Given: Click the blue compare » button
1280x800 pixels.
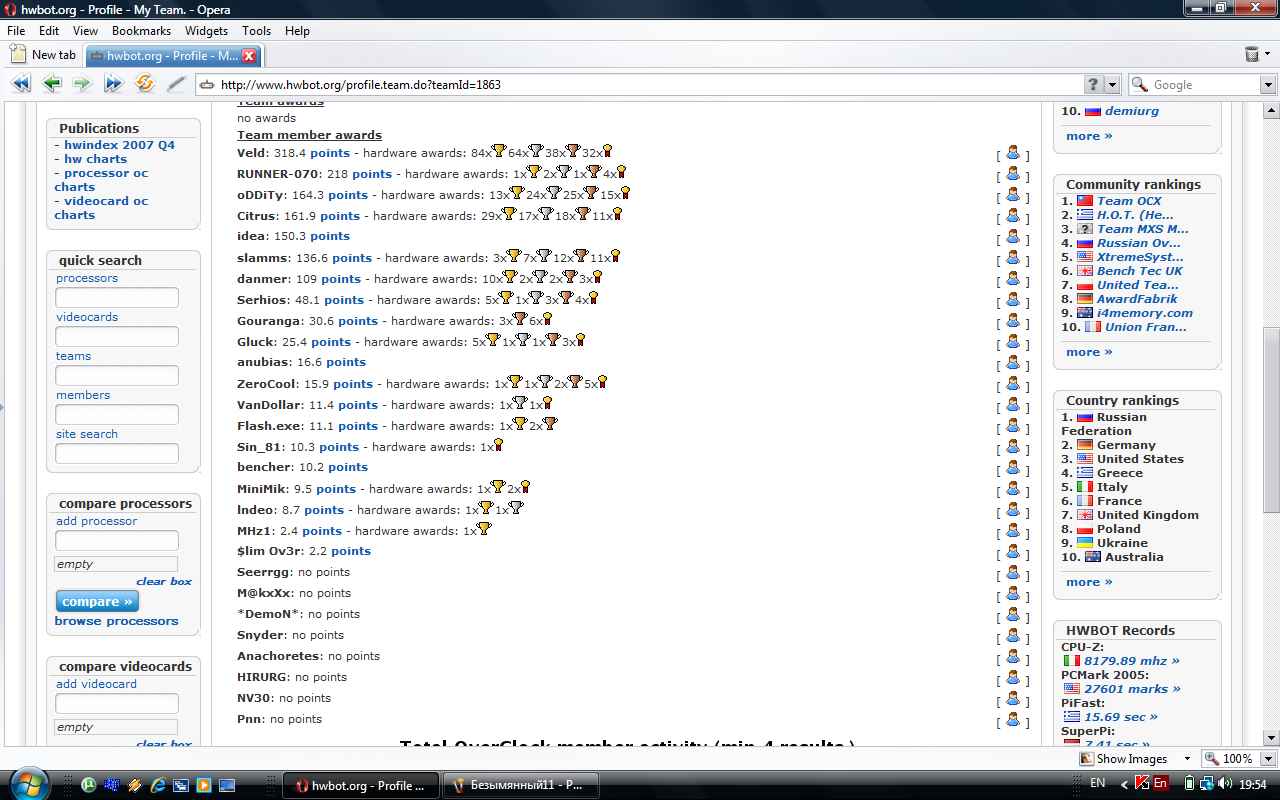Looking at the screenshot, I should (x=97, y=602).
